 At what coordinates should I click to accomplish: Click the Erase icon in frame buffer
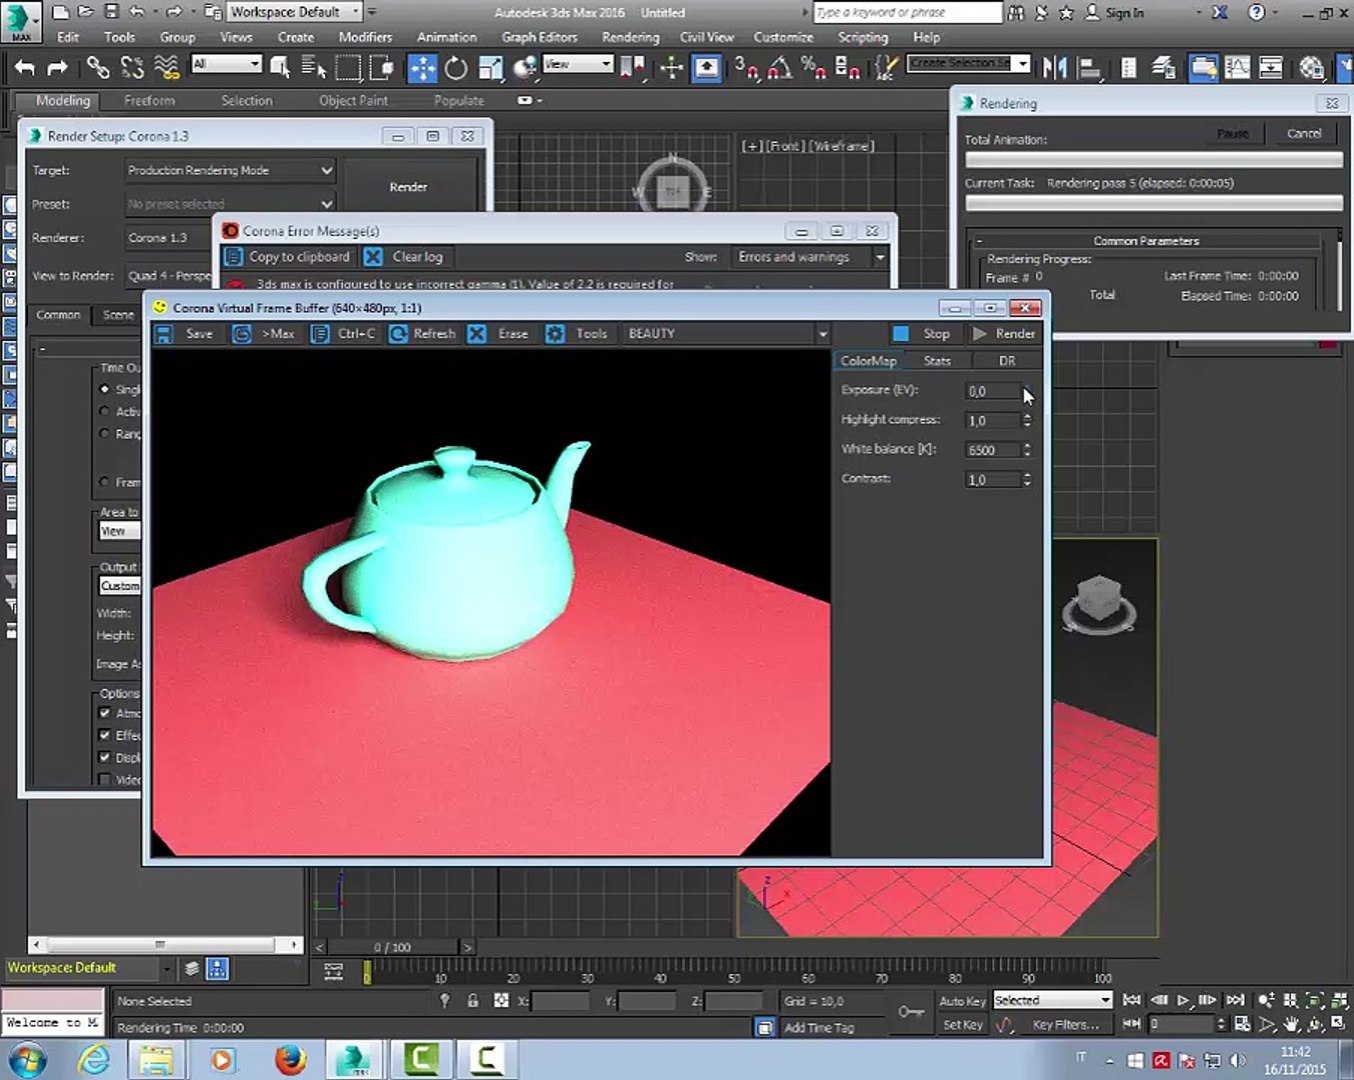click(477, 334)
